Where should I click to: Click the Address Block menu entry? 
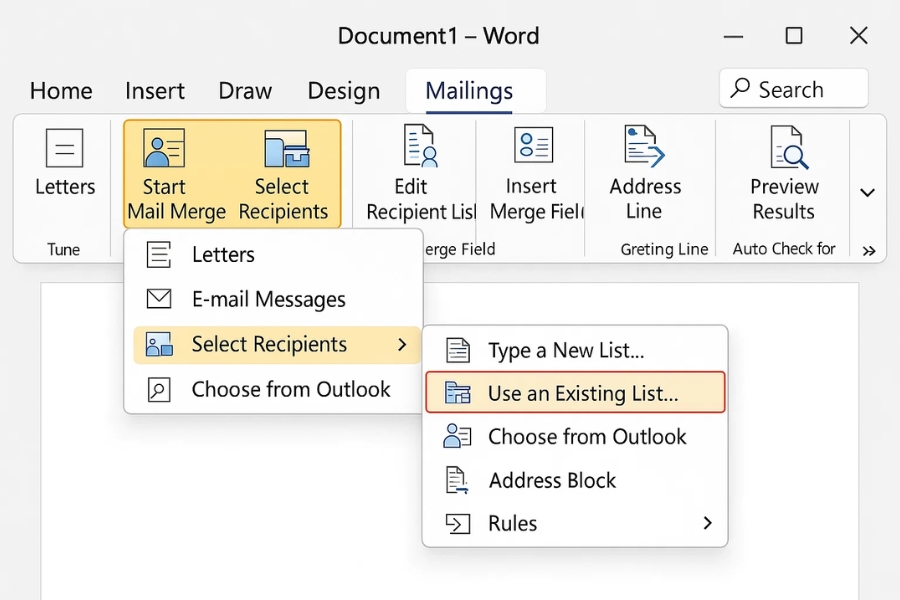point(553,480)
